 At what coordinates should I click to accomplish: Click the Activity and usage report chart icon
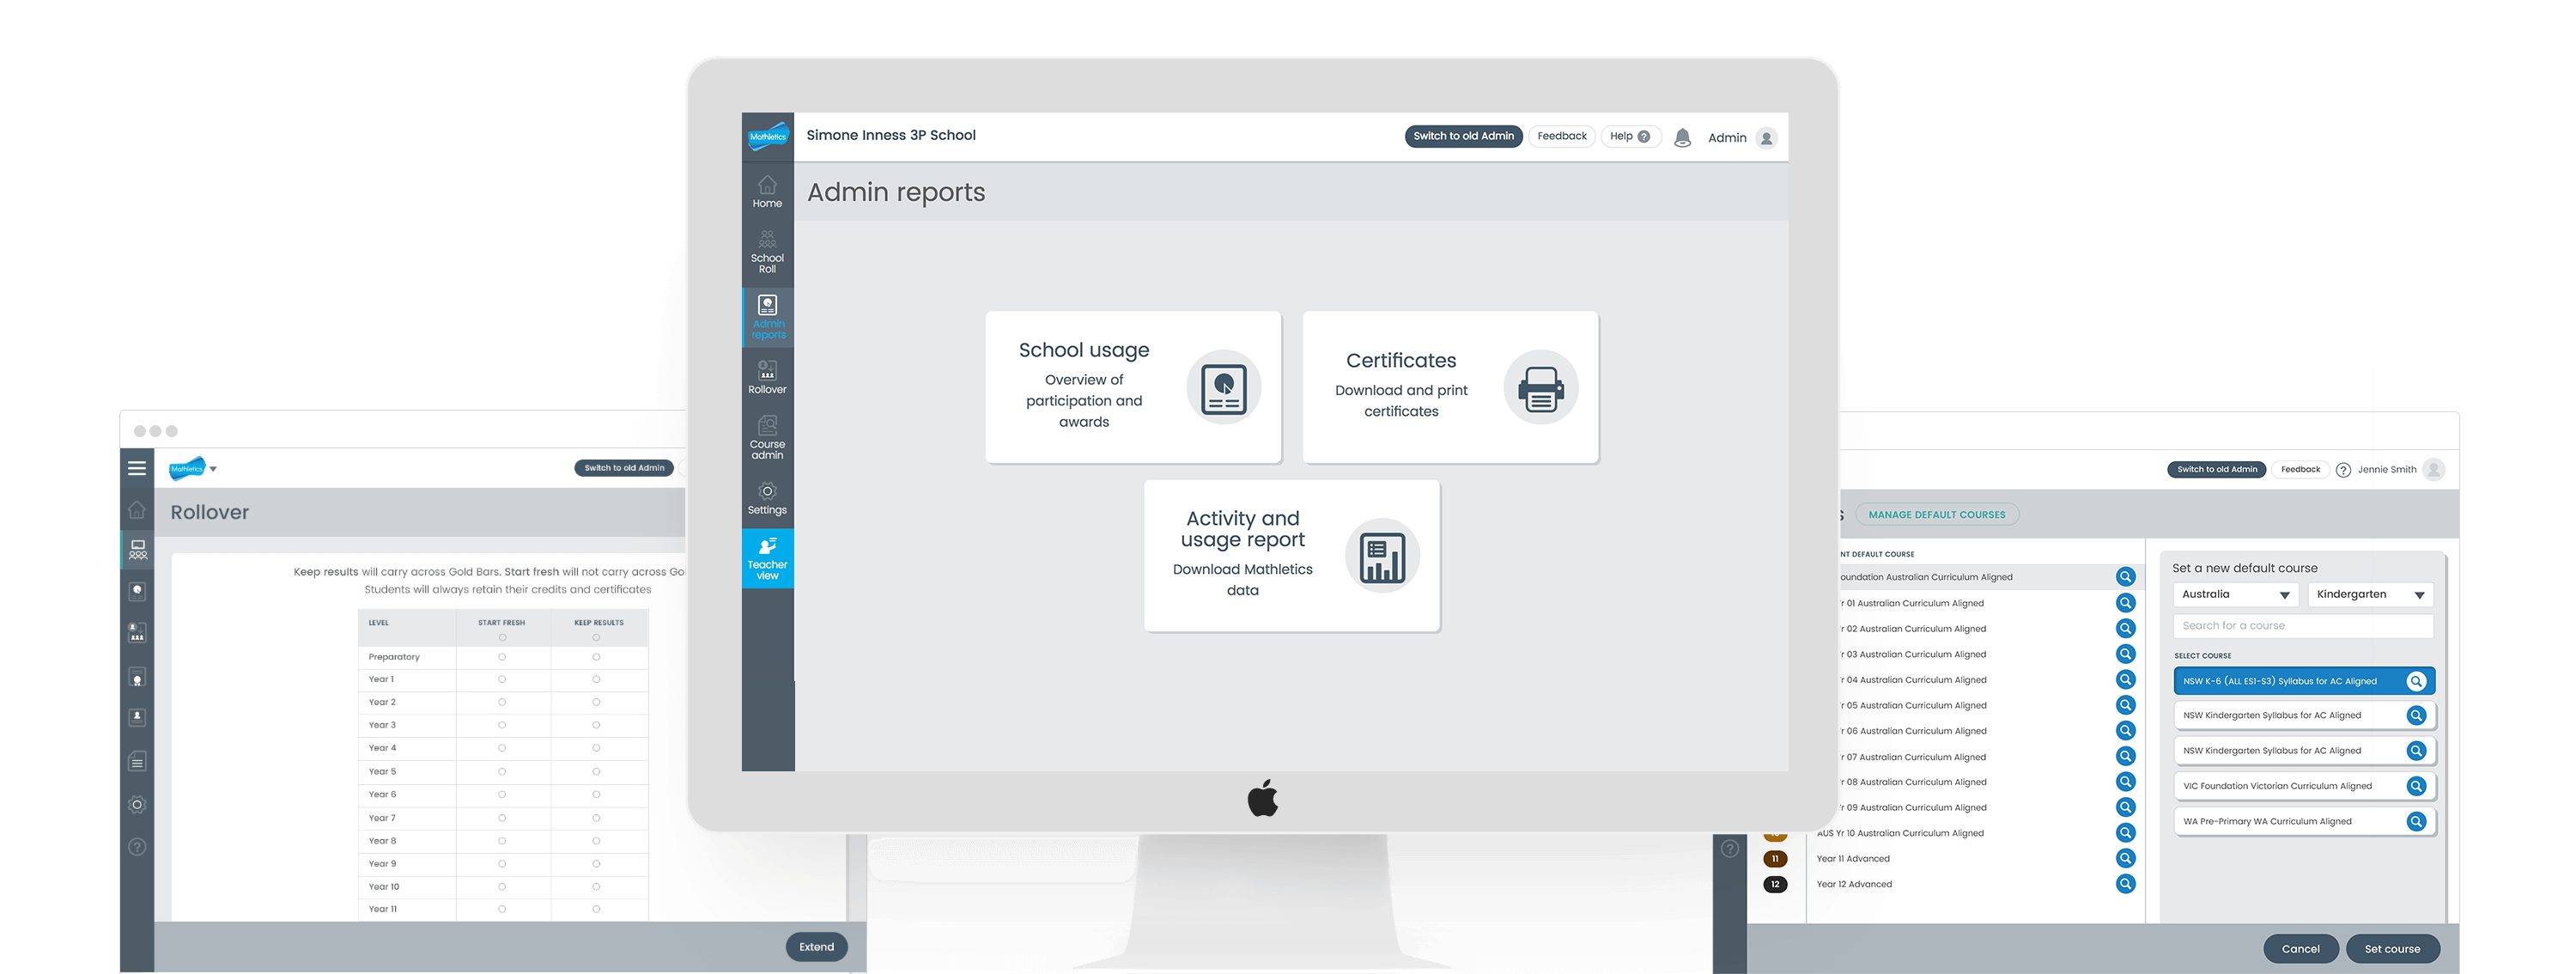1383,556
